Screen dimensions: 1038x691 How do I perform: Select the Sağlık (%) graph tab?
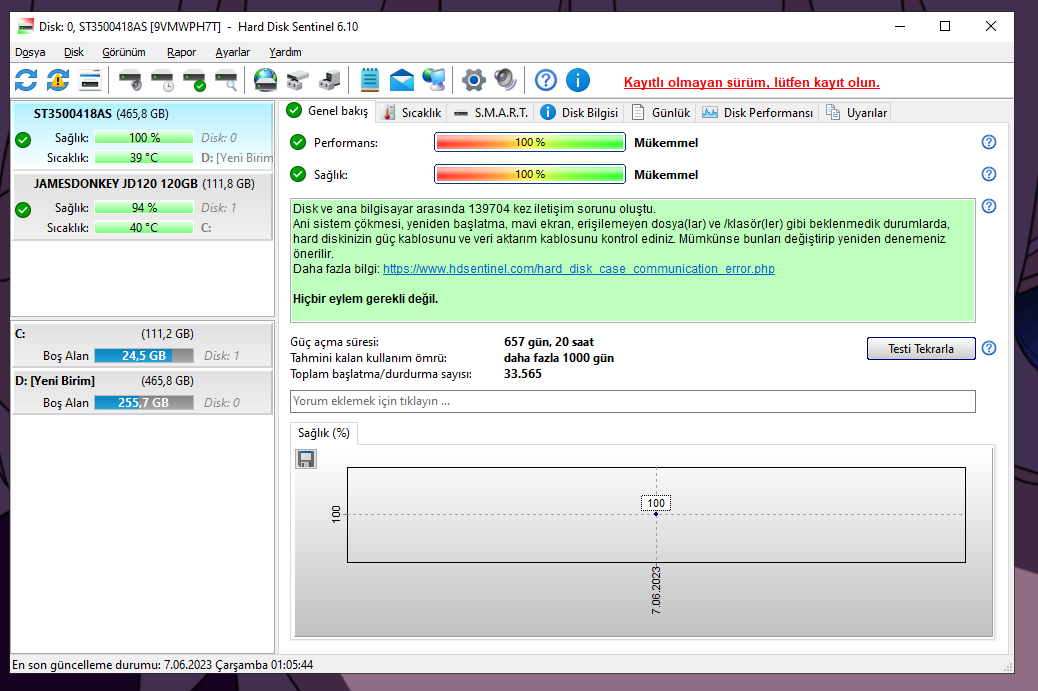(324, 433)
